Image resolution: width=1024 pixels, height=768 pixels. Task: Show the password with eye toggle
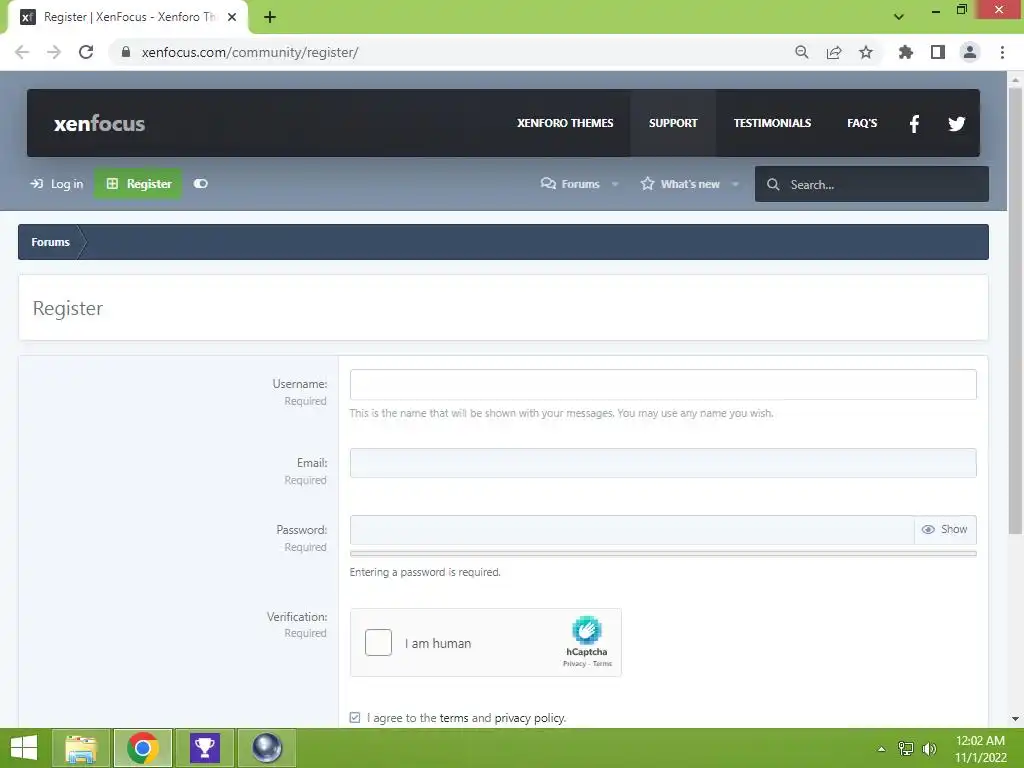pos(945,530)
